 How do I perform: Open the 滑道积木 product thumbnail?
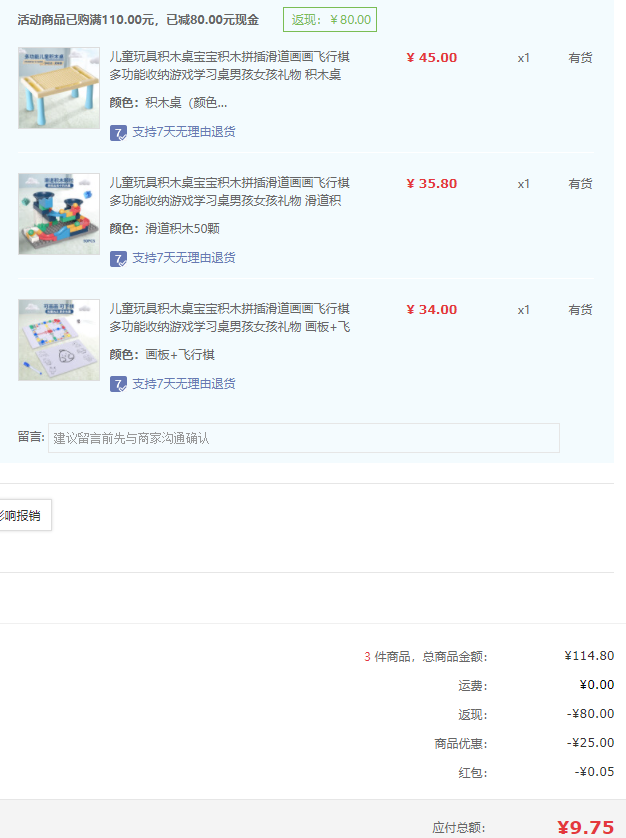click(x=59, y=214)
